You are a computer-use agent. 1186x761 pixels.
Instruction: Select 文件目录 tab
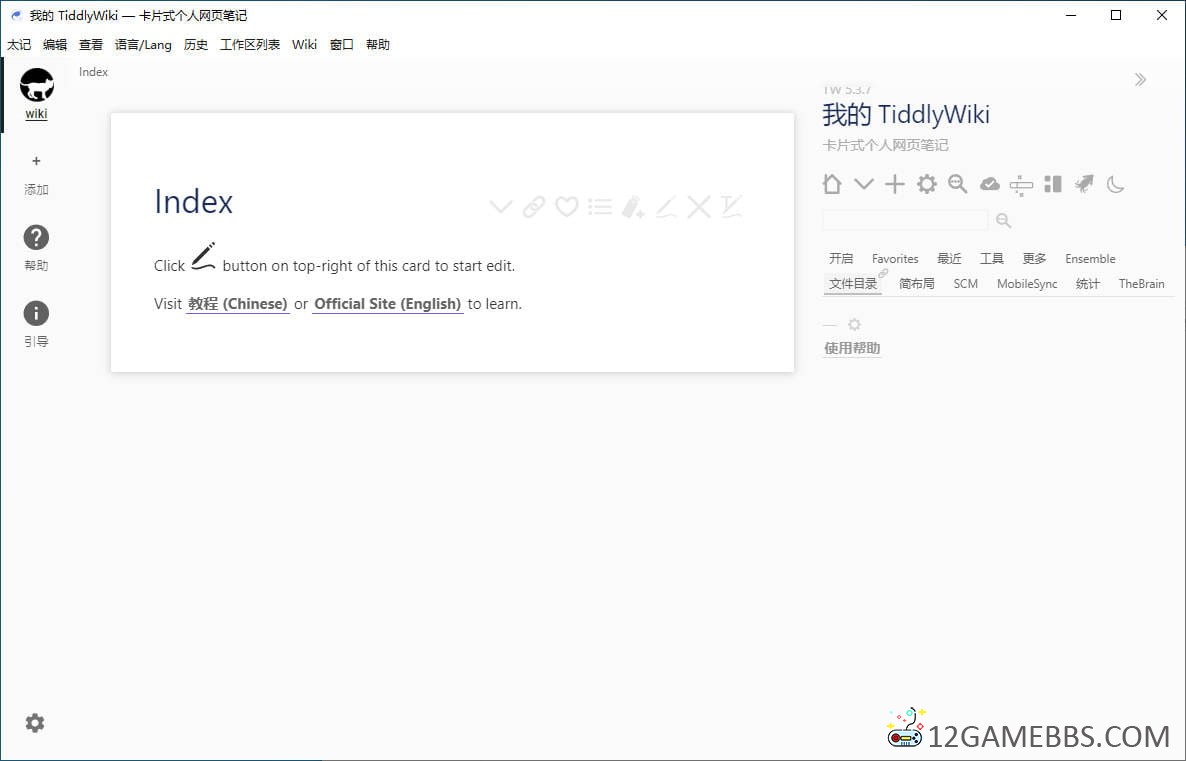pos(852,284)
